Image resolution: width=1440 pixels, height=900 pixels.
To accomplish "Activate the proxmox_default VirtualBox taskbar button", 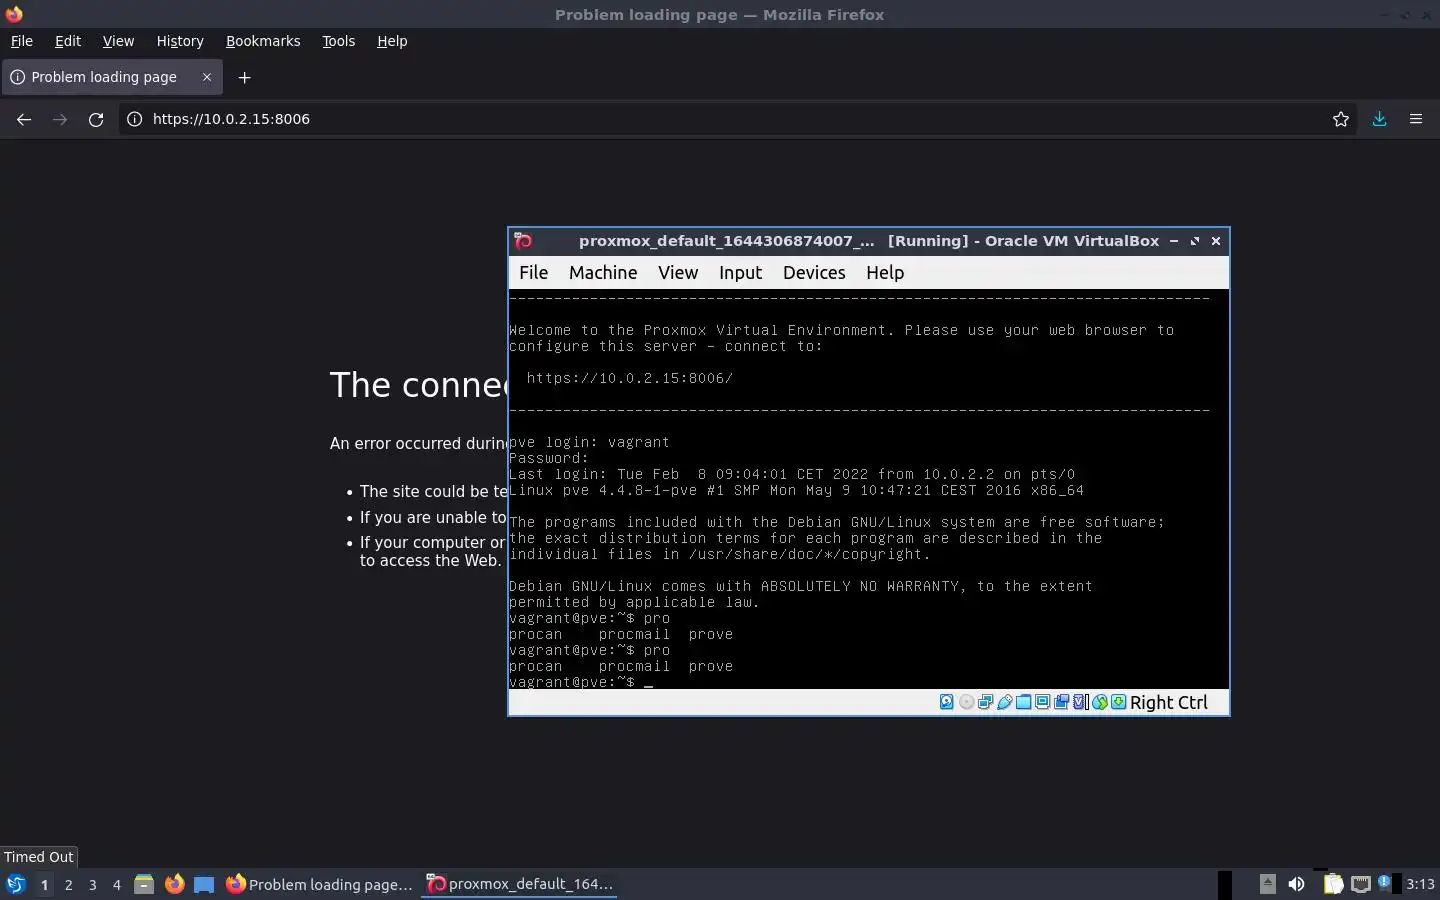I will click(x=520, y=884).
